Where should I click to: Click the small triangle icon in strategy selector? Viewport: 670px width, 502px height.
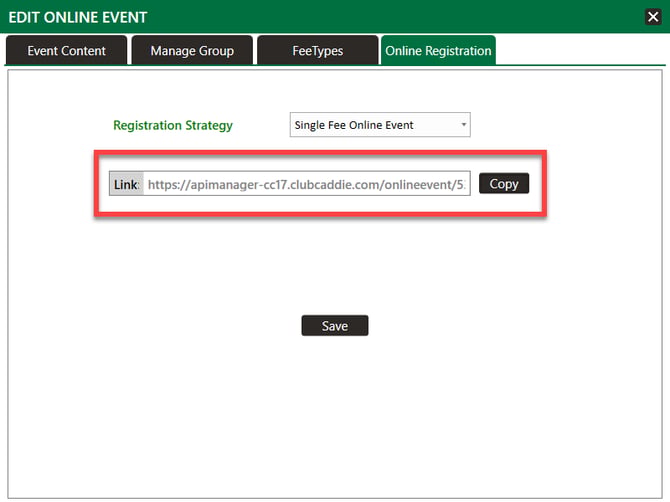point(464,125)
